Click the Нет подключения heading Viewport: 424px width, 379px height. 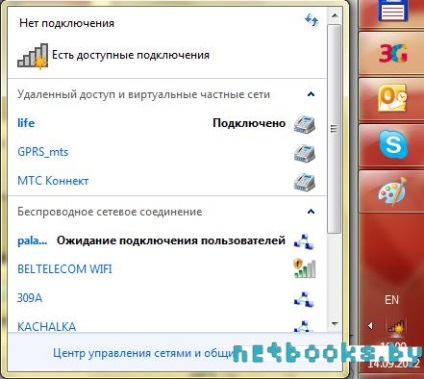pos(67,23)
